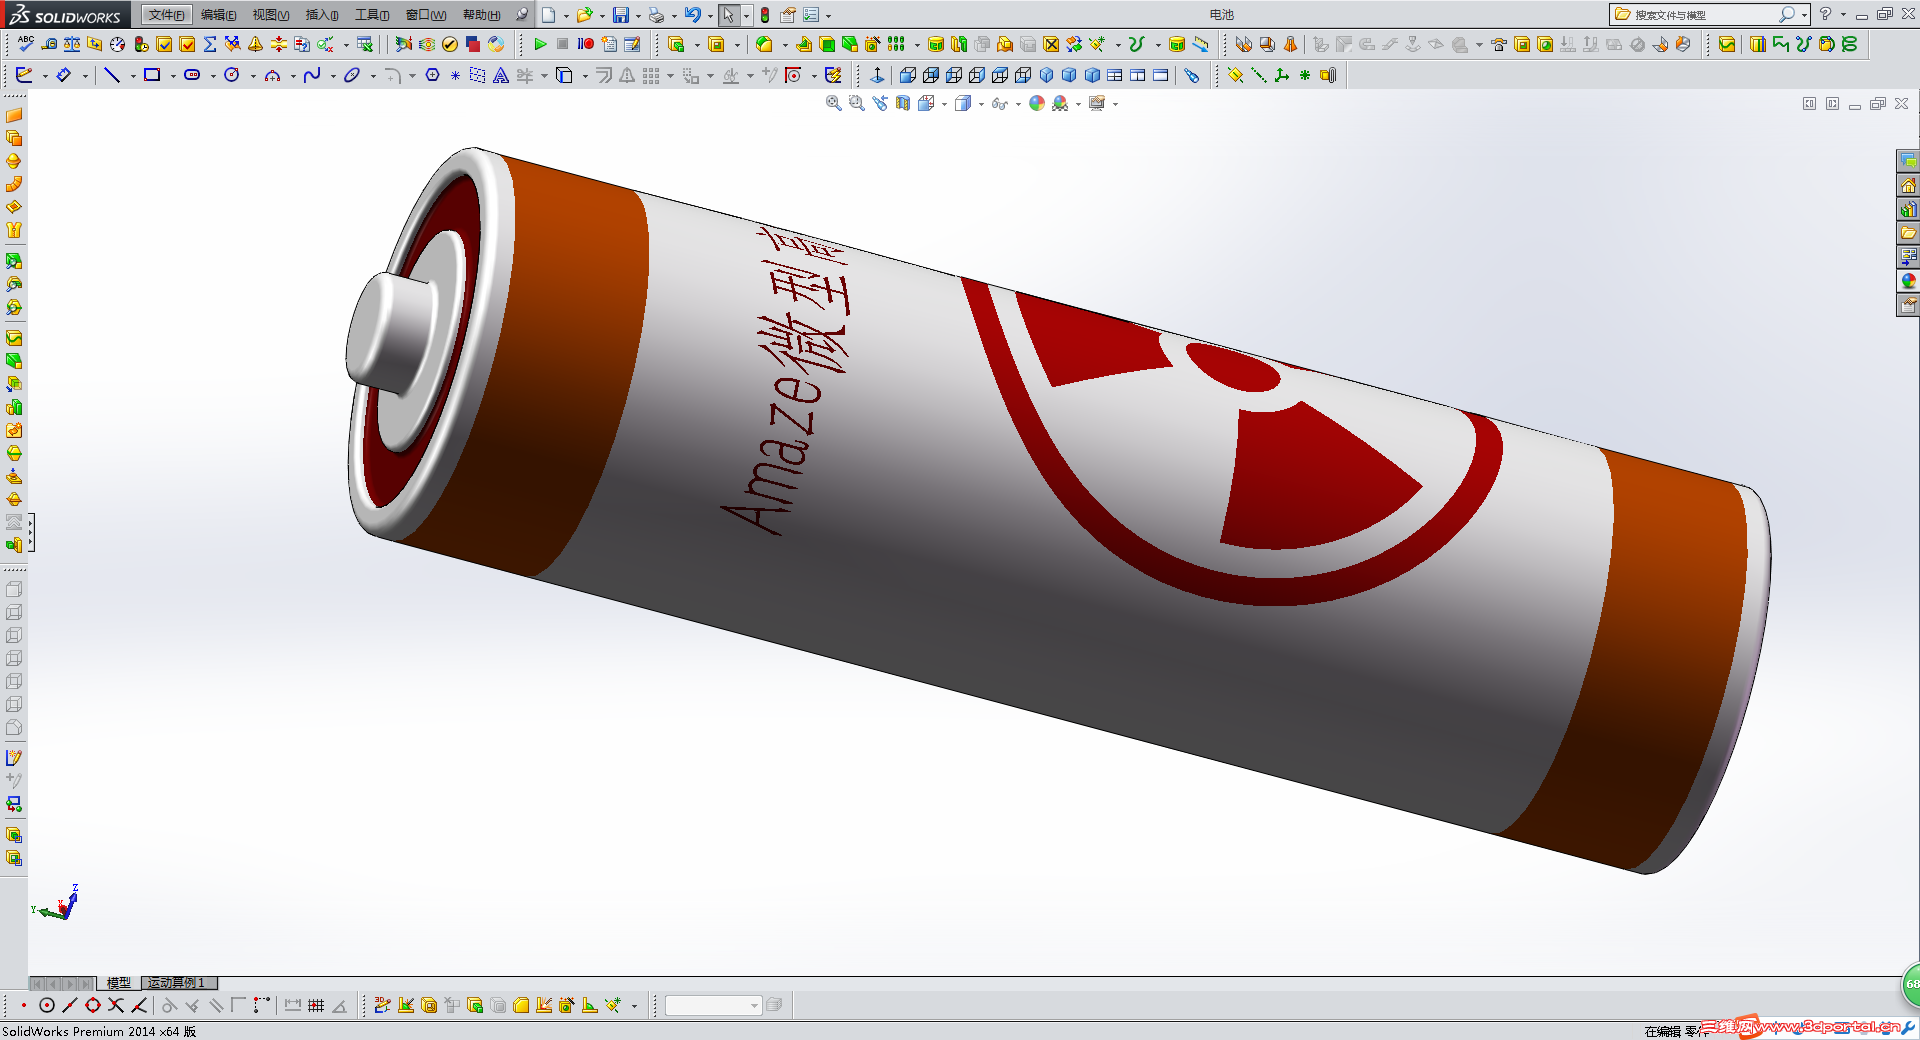Click Zoom to Fit magnifier
The image size is (1920, 1040).
[x=833, y=103]
